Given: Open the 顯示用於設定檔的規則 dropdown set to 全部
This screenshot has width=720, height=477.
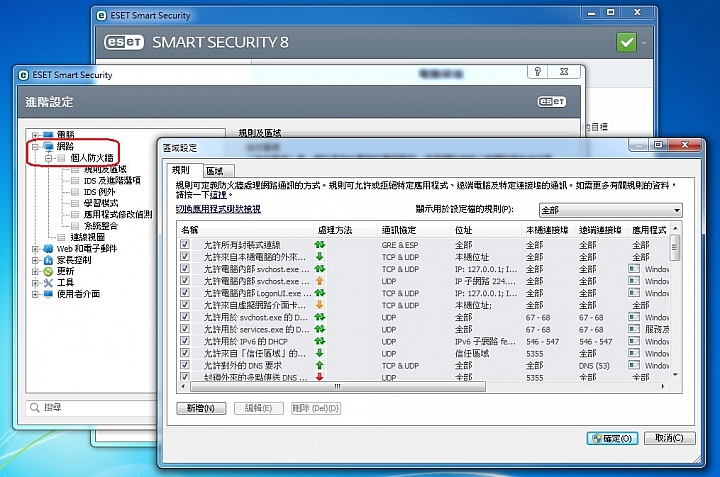Looking at the screenshot, I should [x=610, y=210].
